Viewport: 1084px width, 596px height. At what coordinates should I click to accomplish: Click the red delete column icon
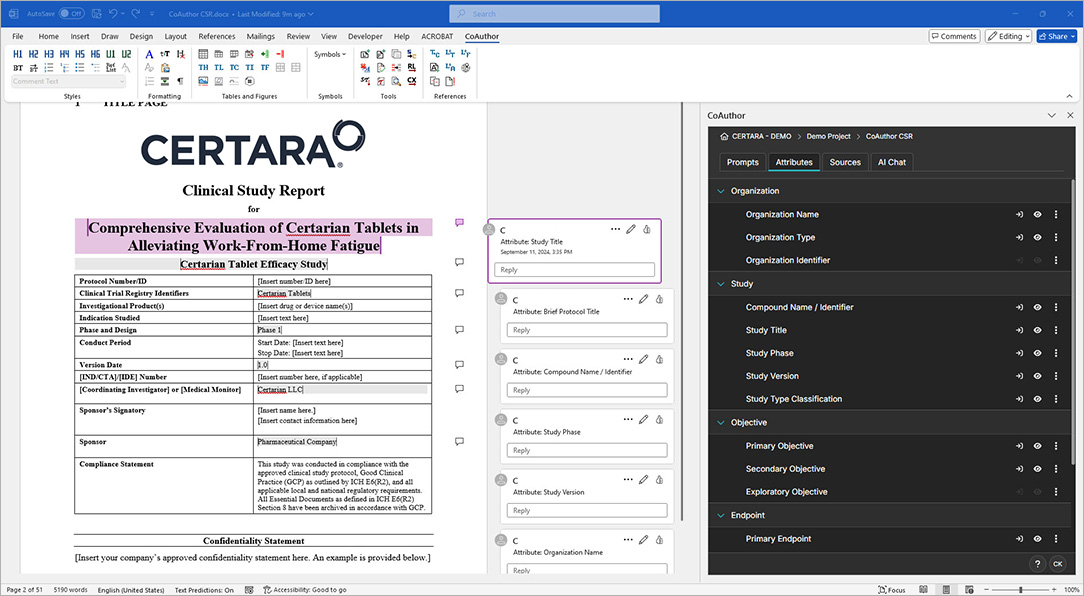click(280, 54)
